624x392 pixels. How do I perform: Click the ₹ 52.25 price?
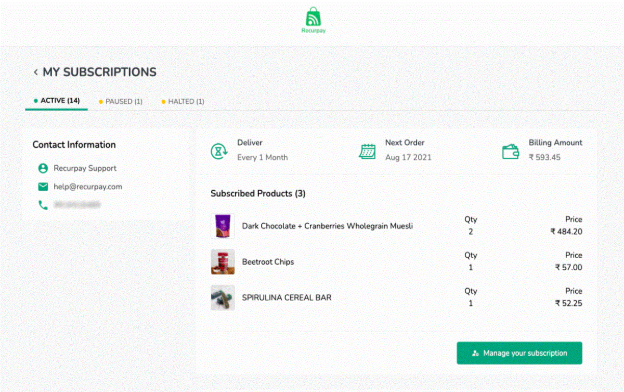[x=569, y=303]
